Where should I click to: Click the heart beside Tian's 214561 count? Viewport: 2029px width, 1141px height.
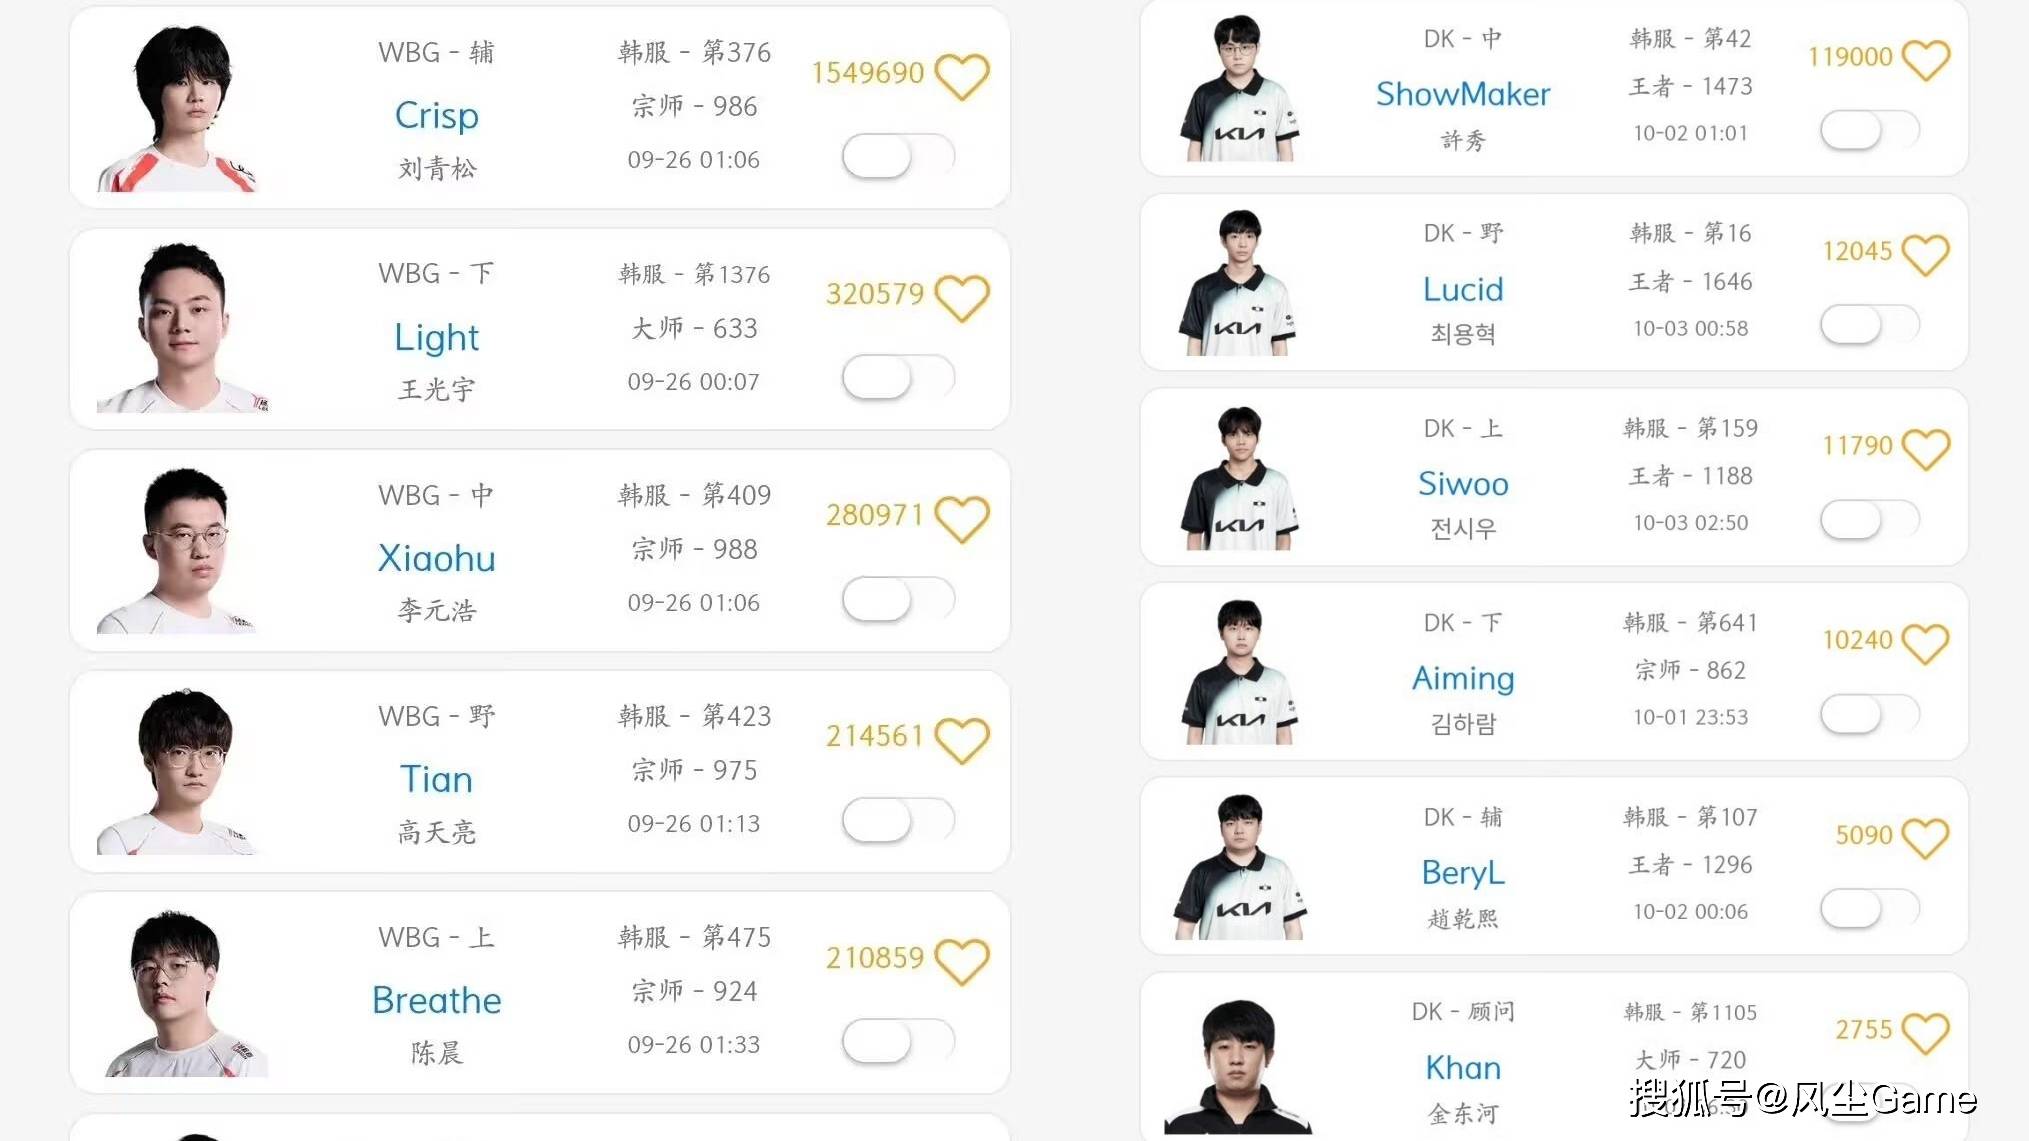coord(961,740)
